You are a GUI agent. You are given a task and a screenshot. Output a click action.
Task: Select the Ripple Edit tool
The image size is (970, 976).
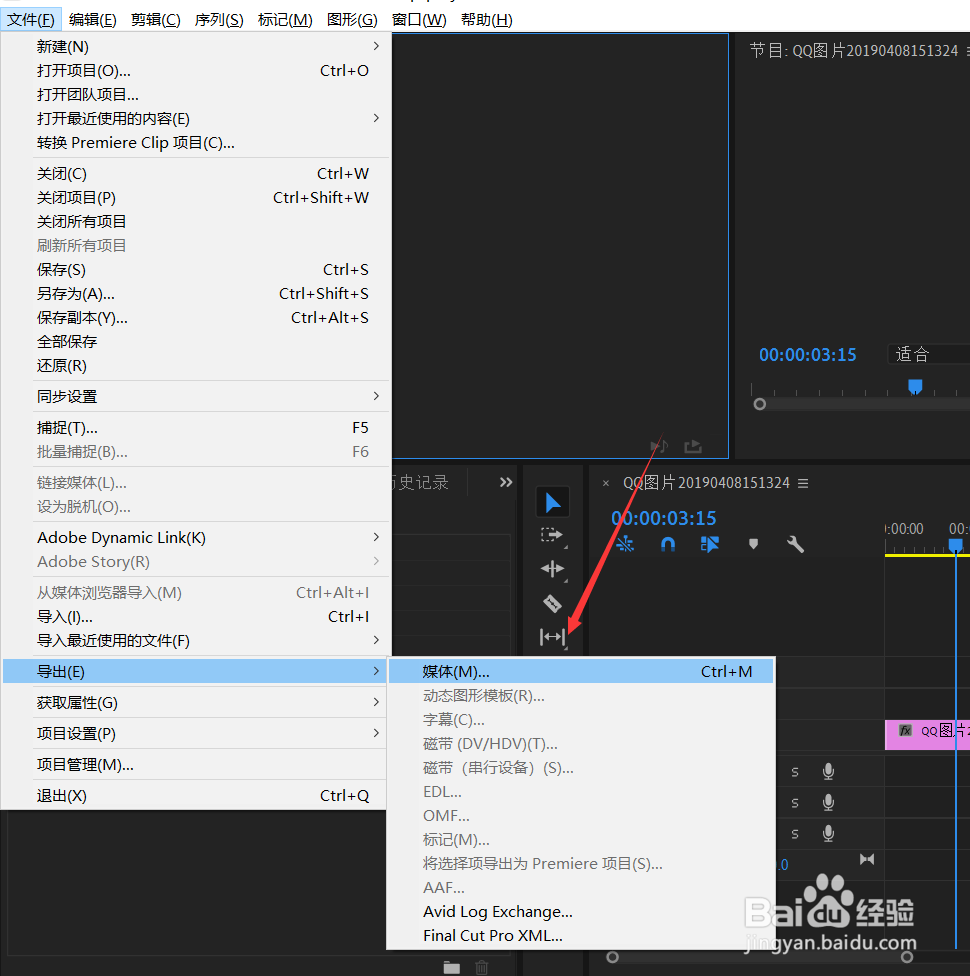pos(552,568)
